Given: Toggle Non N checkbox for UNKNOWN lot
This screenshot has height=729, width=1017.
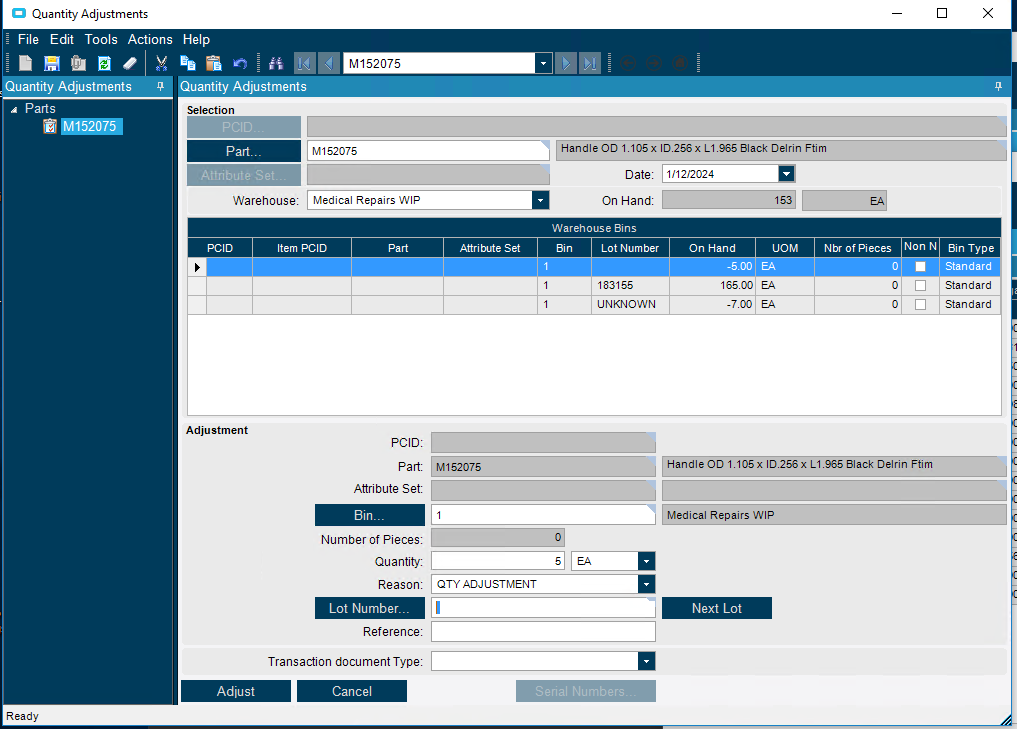Looking at the screenshot, I should pos(920,305).
